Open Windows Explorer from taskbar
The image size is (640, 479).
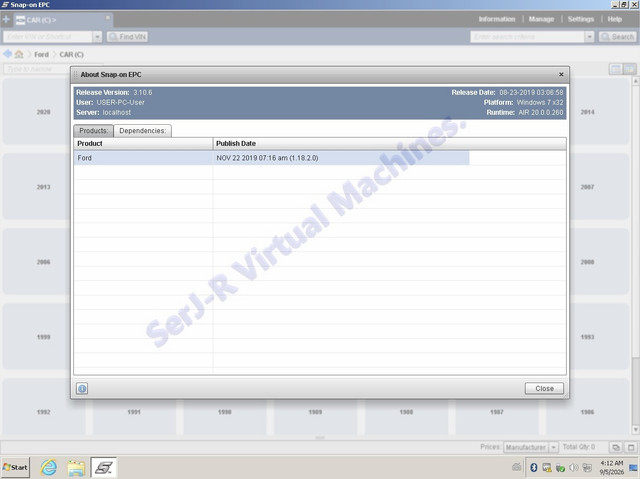pos(76,468)
